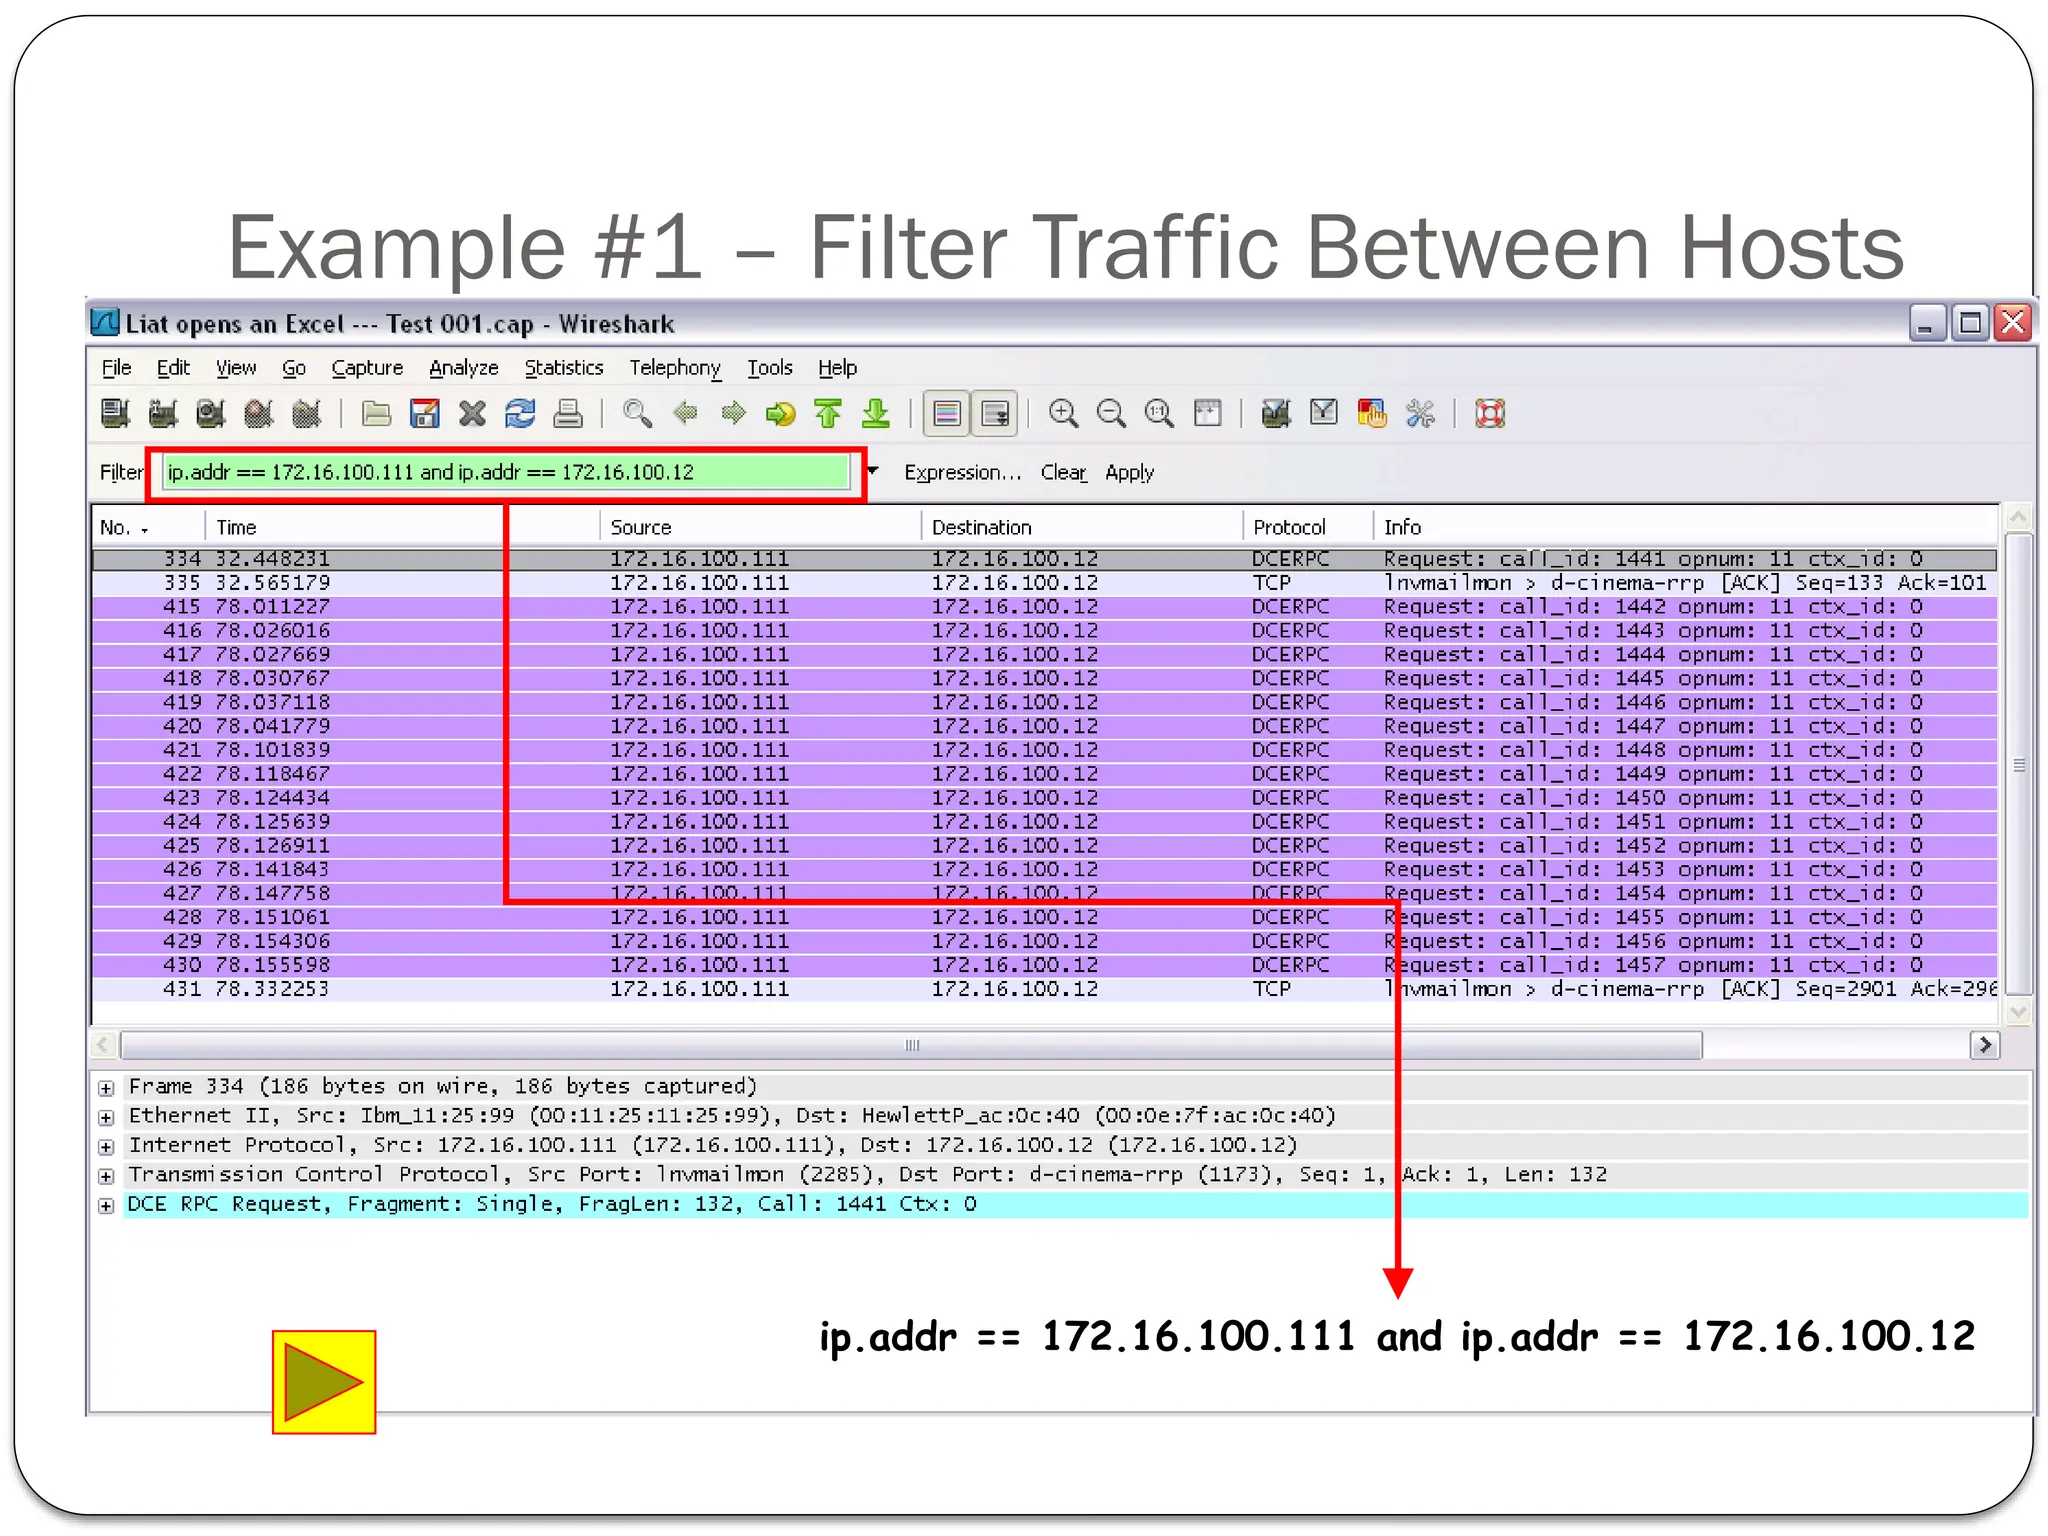Screen dimensions: 2048x1536
Task: Open the File menu
Action: coord(117,368)
